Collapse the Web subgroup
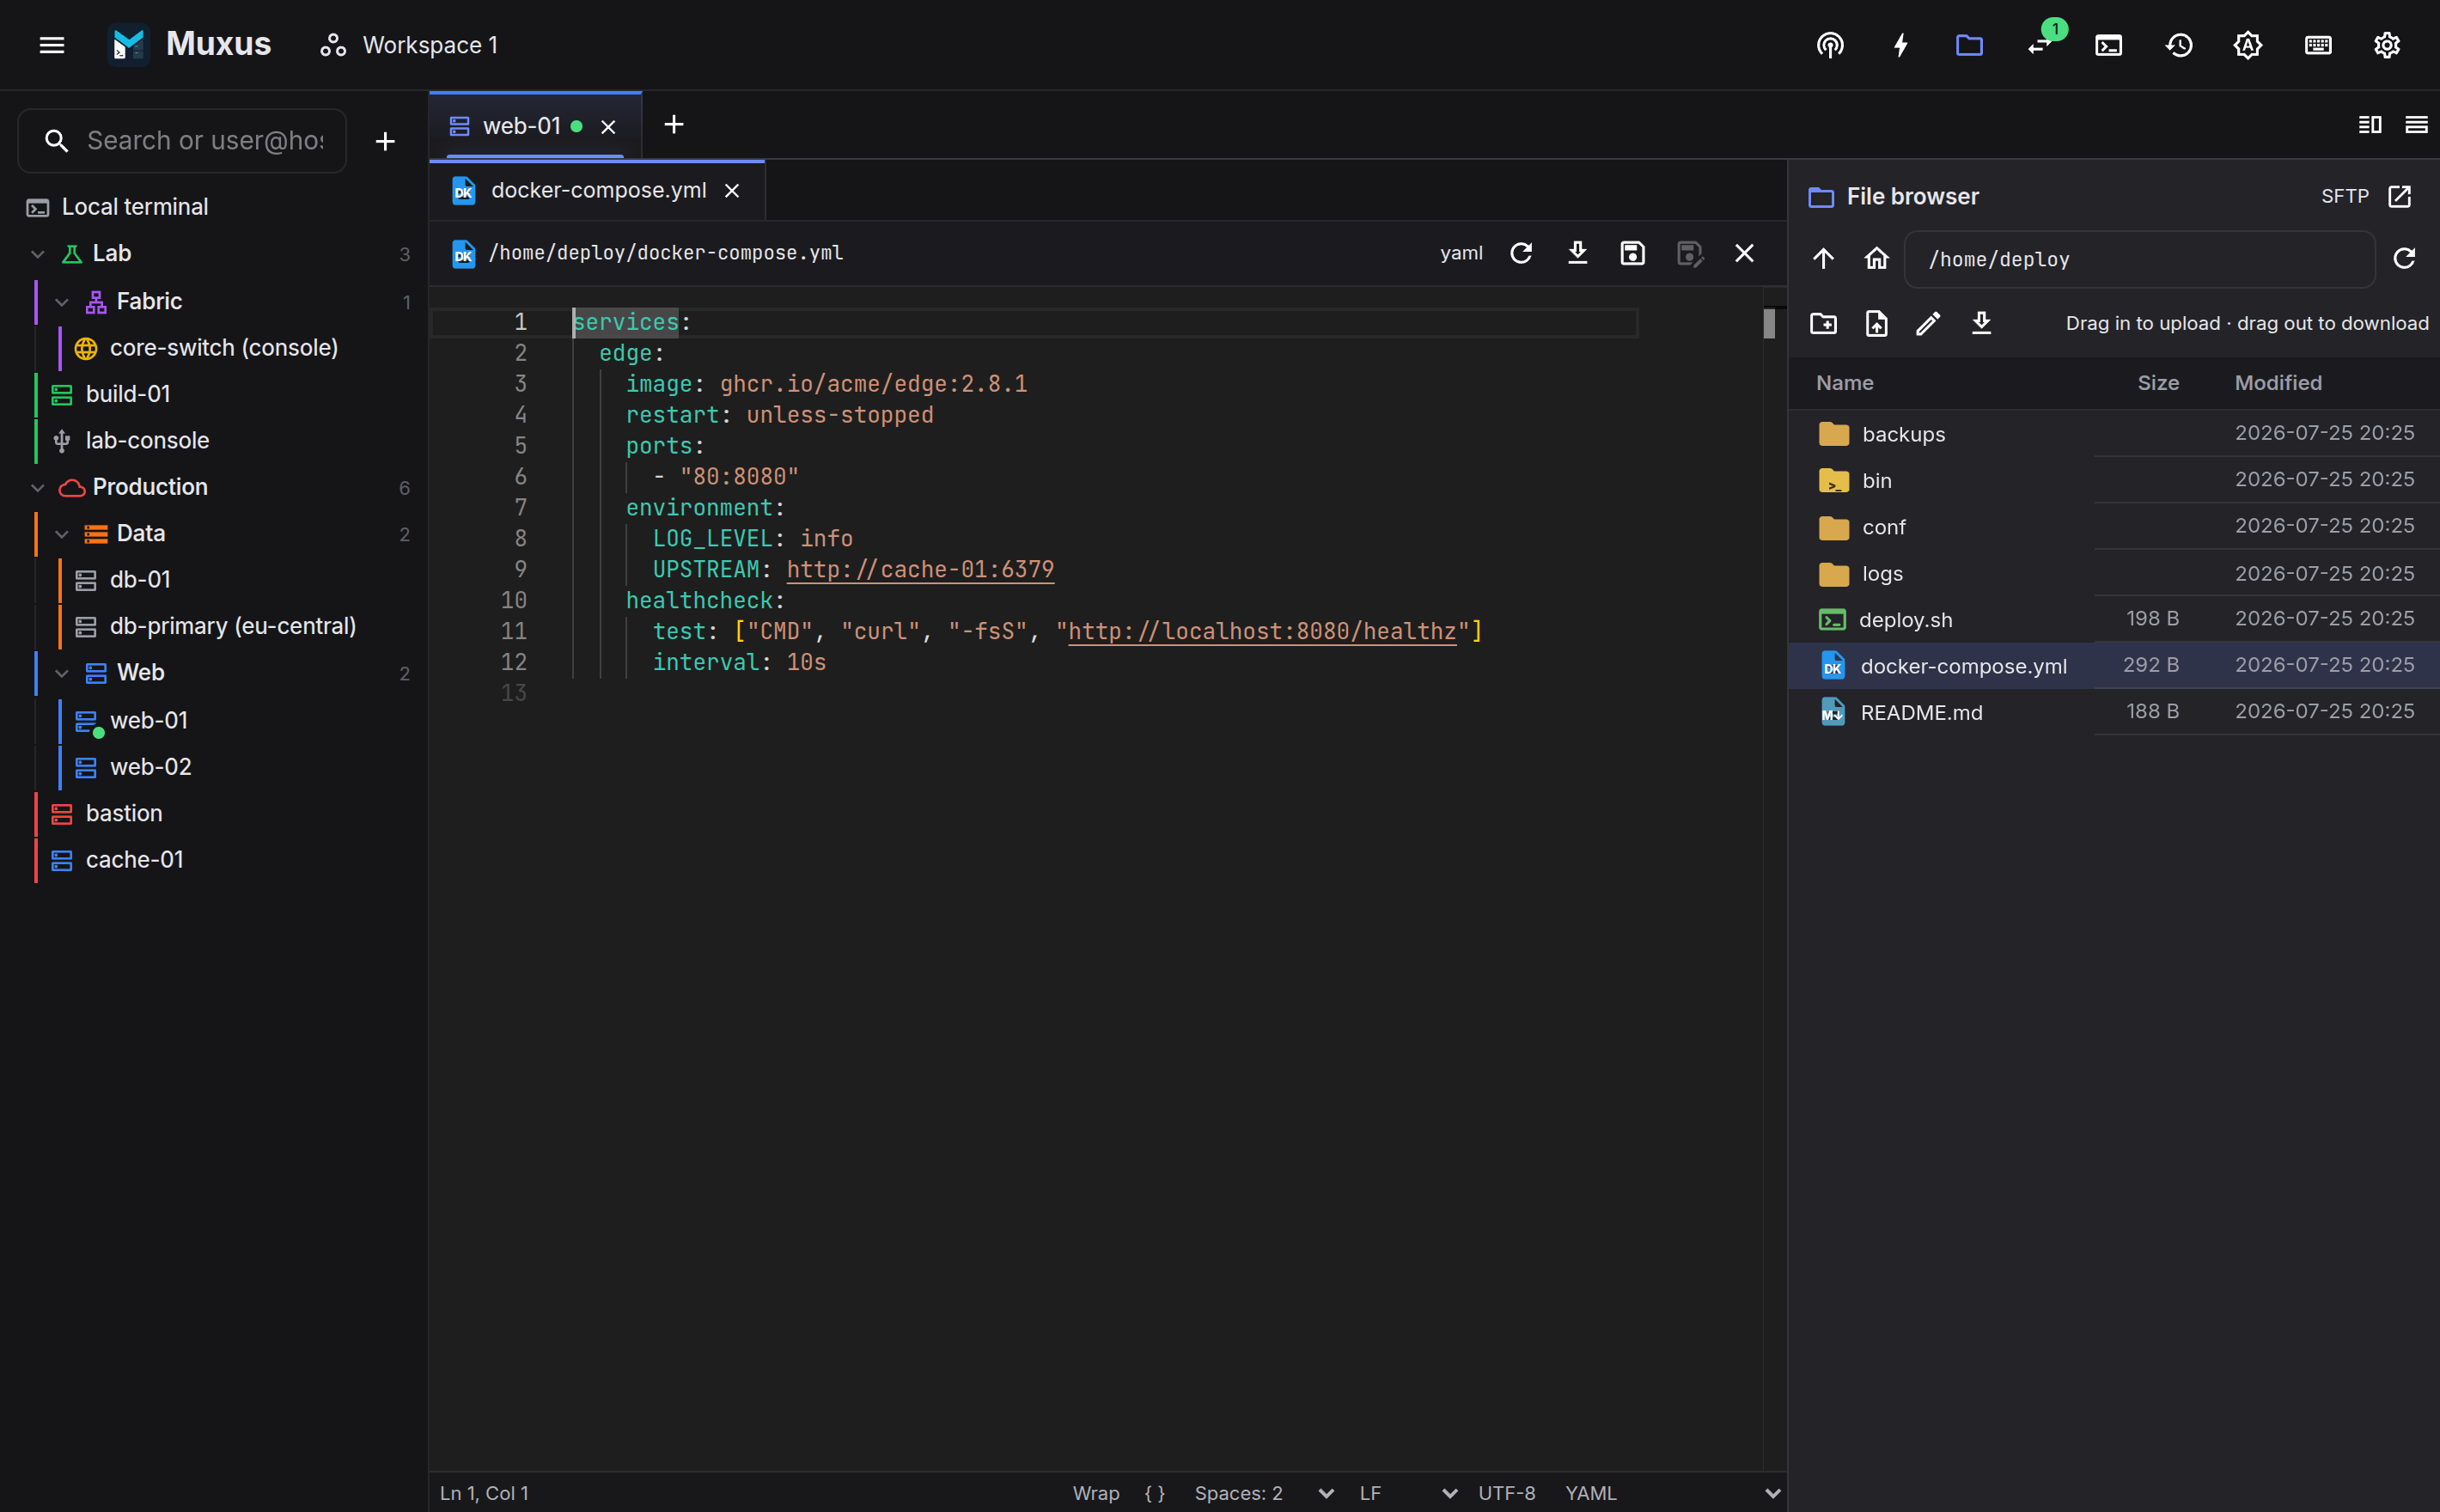Image resolution: width=2440 pixels, height=1512 pixels. [62, 673]
